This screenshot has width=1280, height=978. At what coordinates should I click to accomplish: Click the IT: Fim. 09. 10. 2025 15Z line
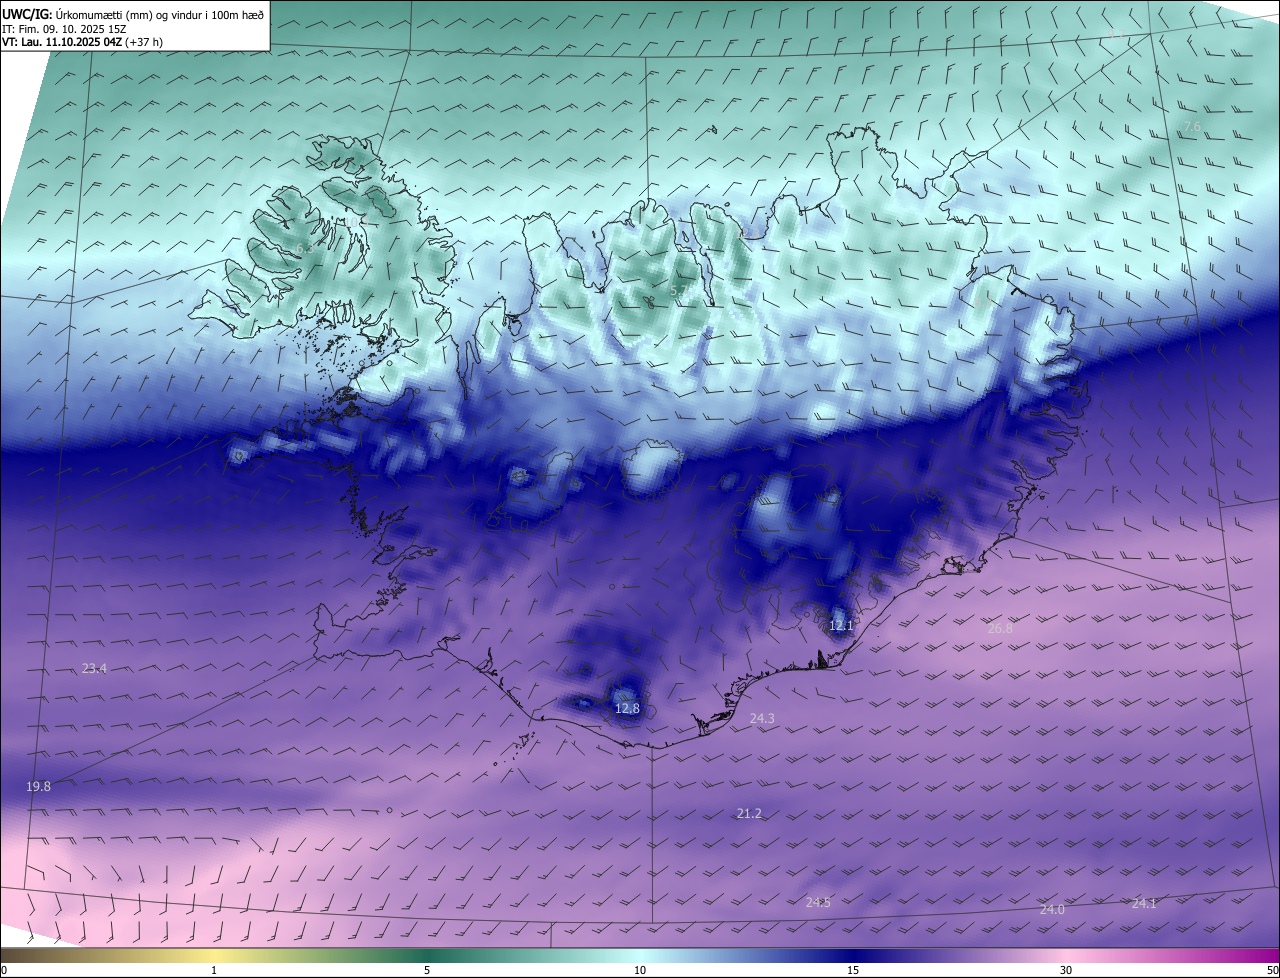tap(63, 29)
